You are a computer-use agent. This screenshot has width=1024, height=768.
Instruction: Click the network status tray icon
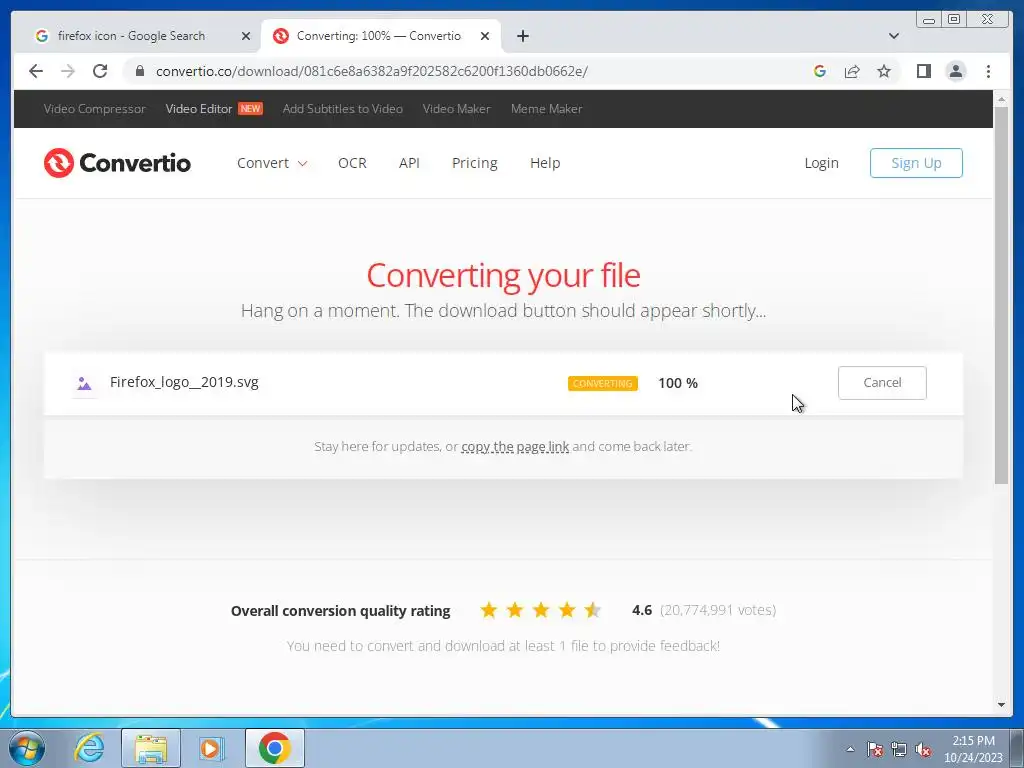899,749
